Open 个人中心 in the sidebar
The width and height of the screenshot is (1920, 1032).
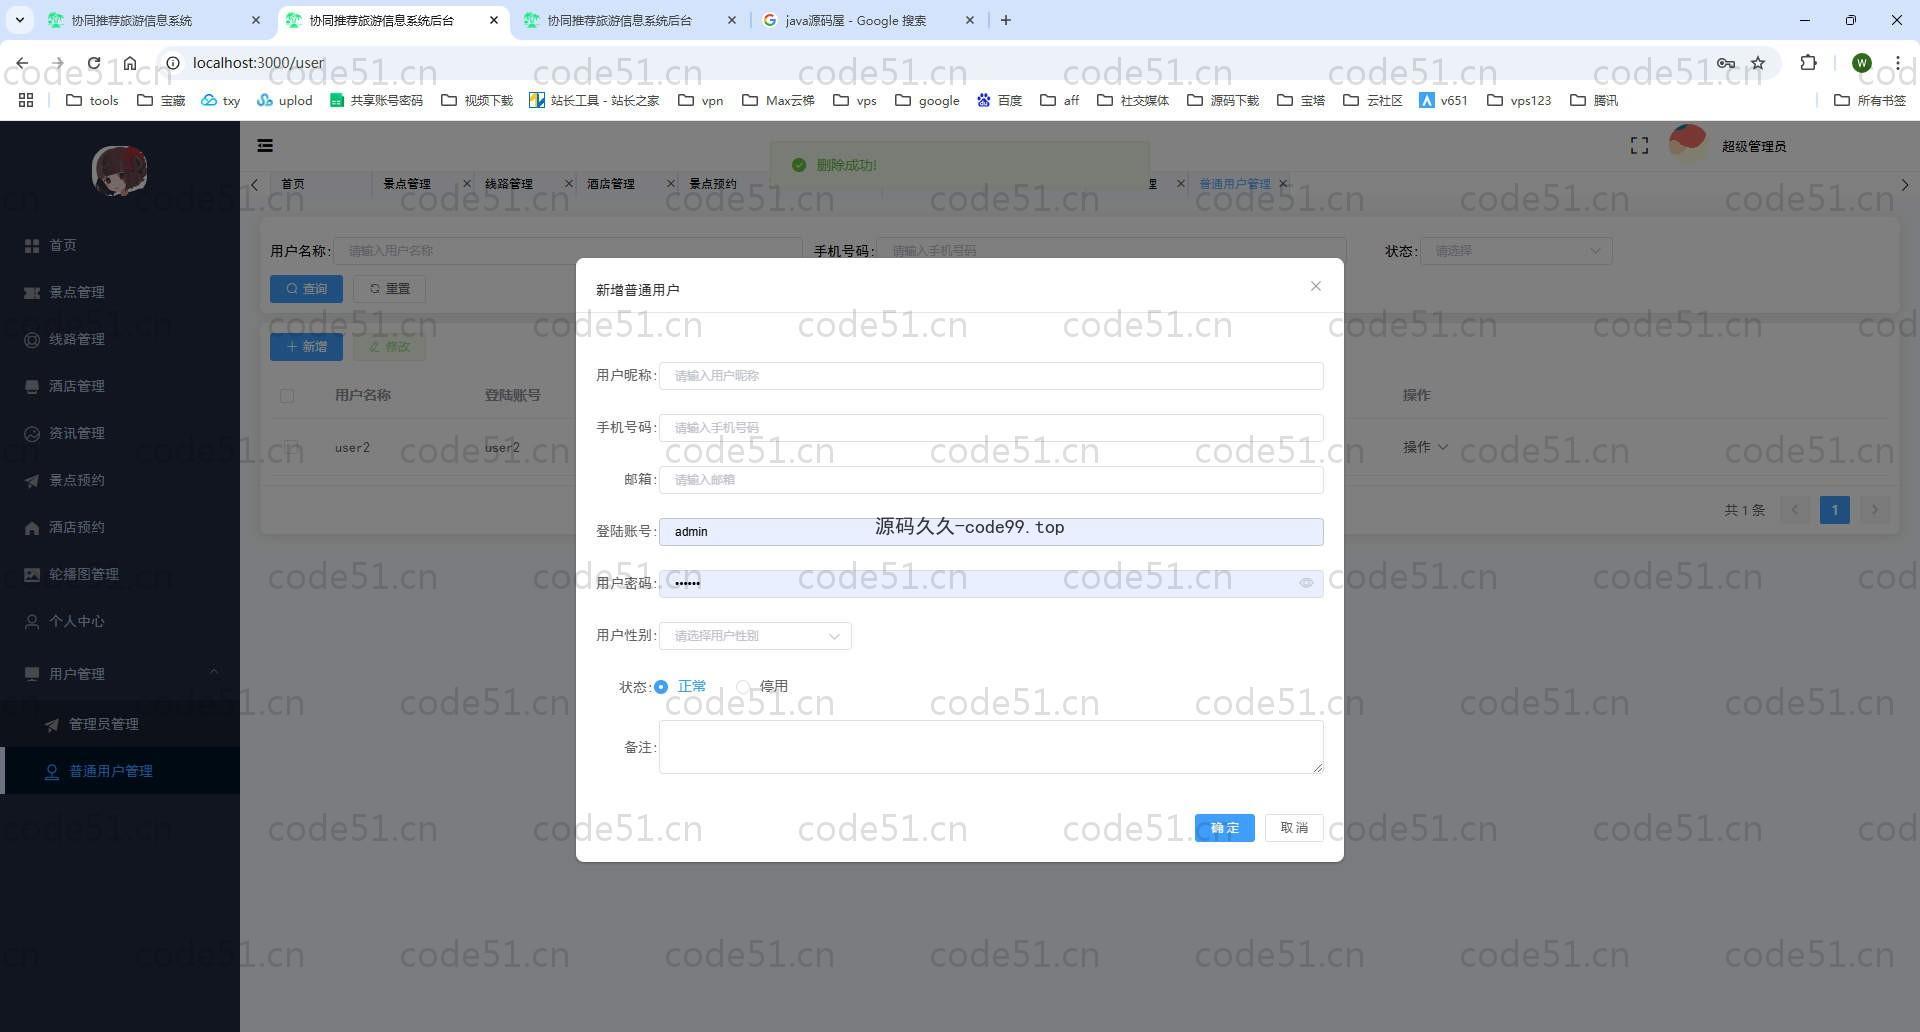(120, 621)
